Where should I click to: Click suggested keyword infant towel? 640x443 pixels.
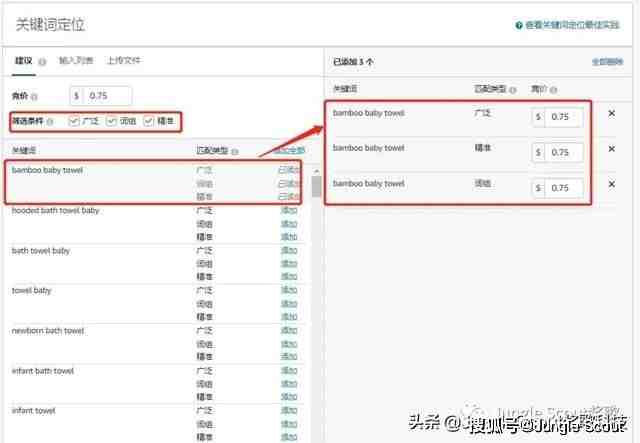pos(33,411)
